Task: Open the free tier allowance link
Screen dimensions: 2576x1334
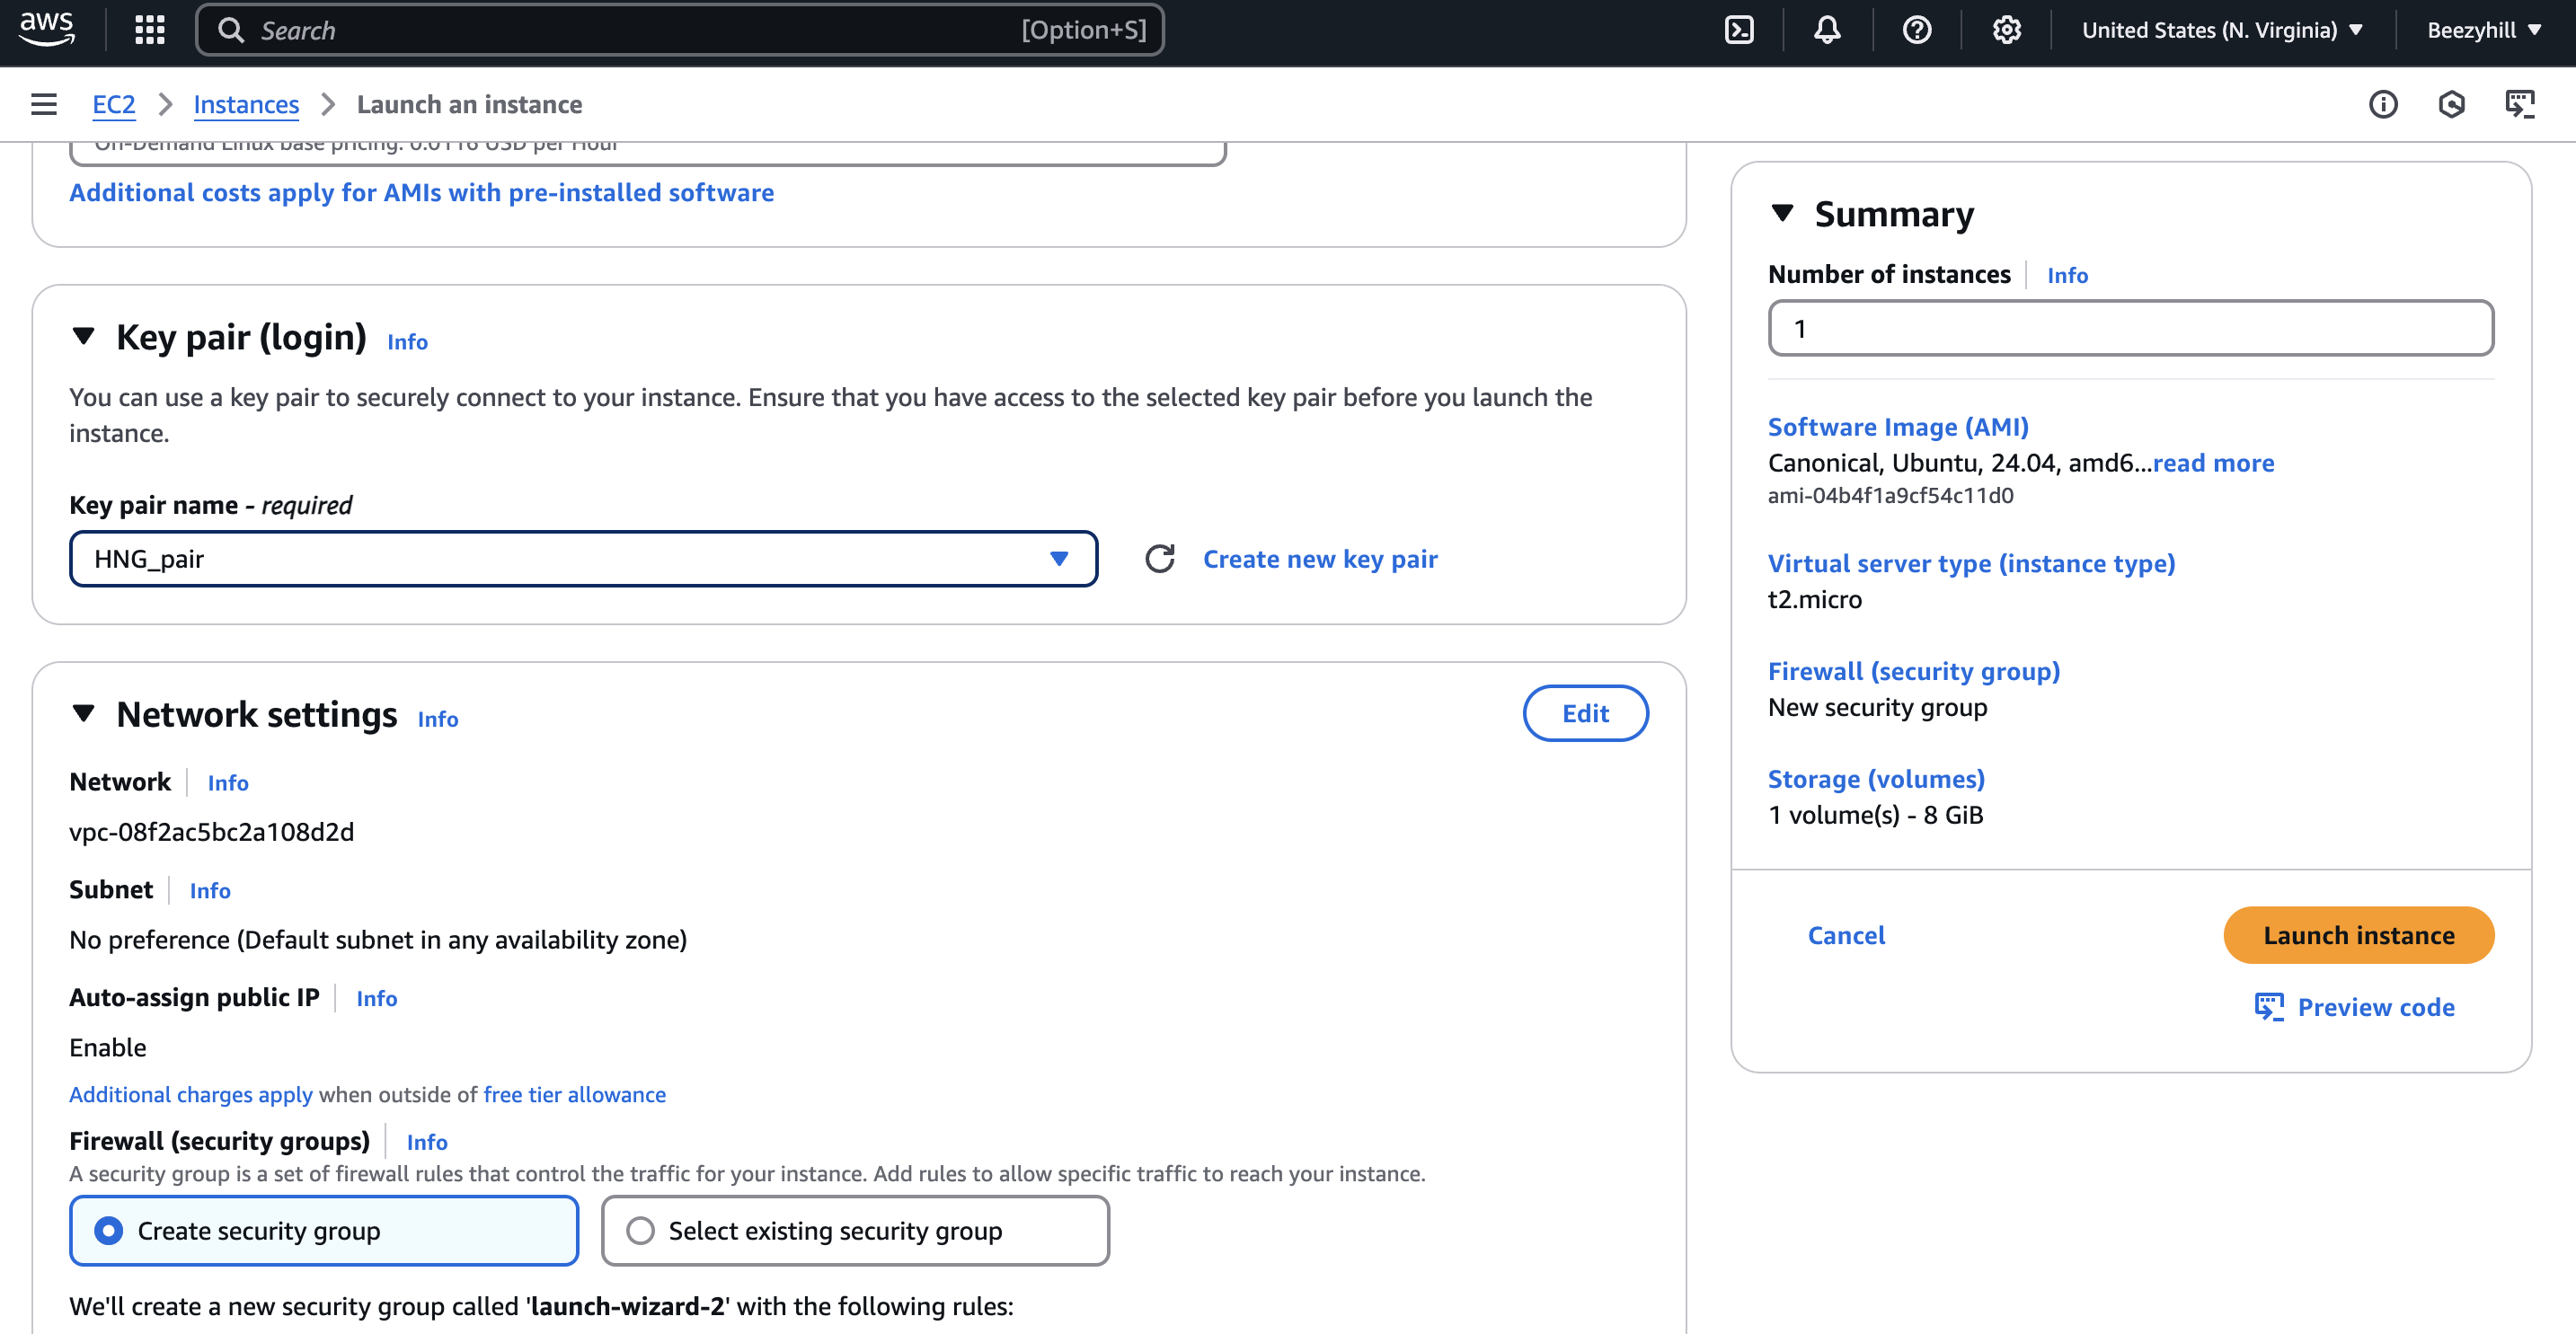Action: pos(574,1095)
